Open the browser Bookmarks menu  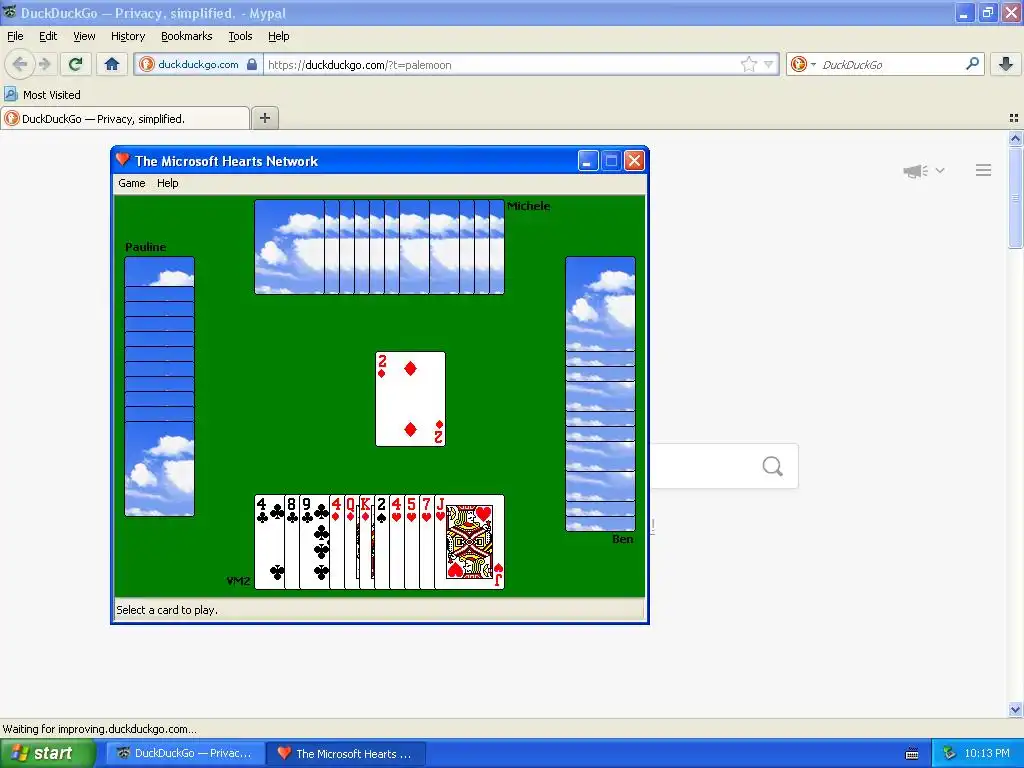186,37
